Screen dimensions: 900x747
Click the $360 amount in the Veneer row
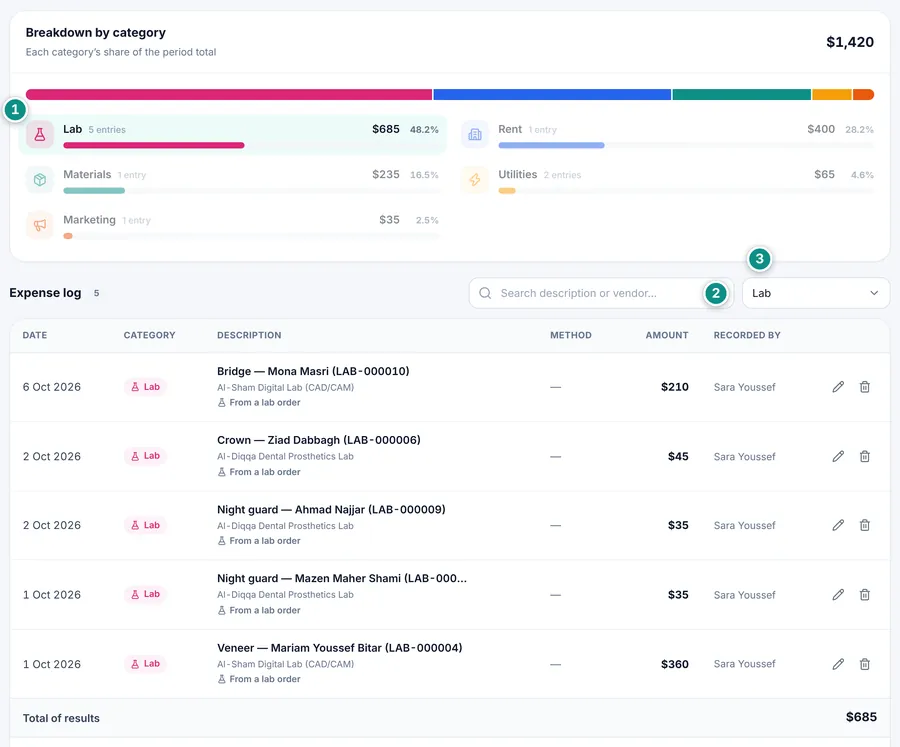(x=674, y=664)
